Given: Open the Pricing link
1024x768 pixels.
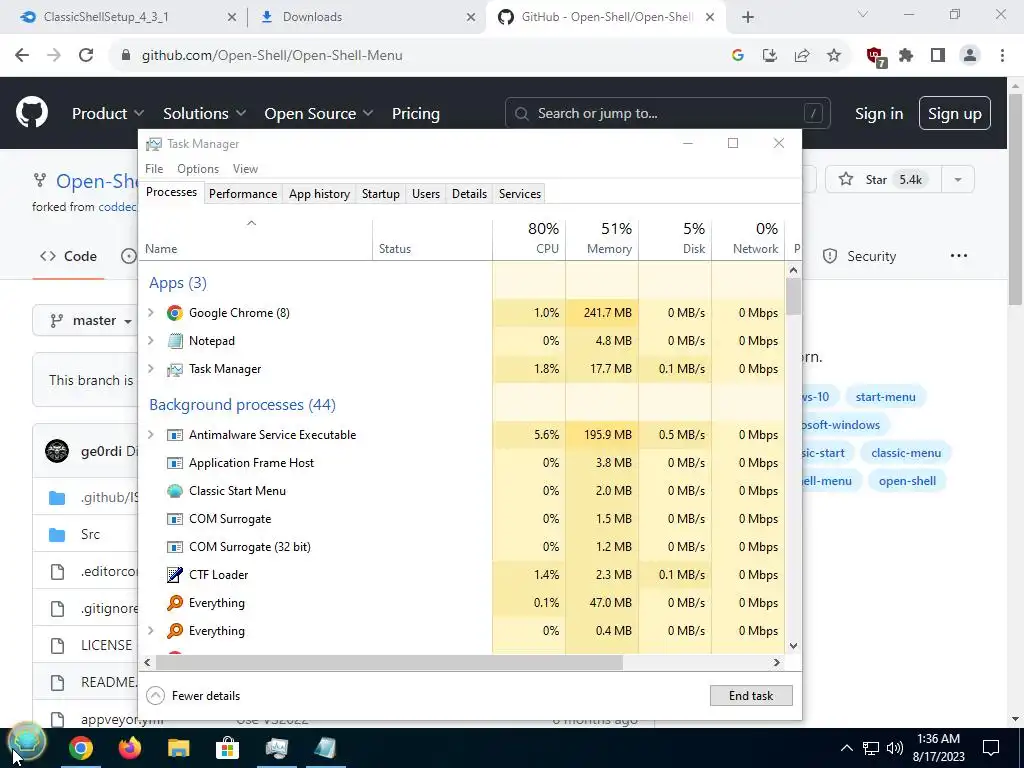Looking at the screenshot, I should [x=415, y=114].
